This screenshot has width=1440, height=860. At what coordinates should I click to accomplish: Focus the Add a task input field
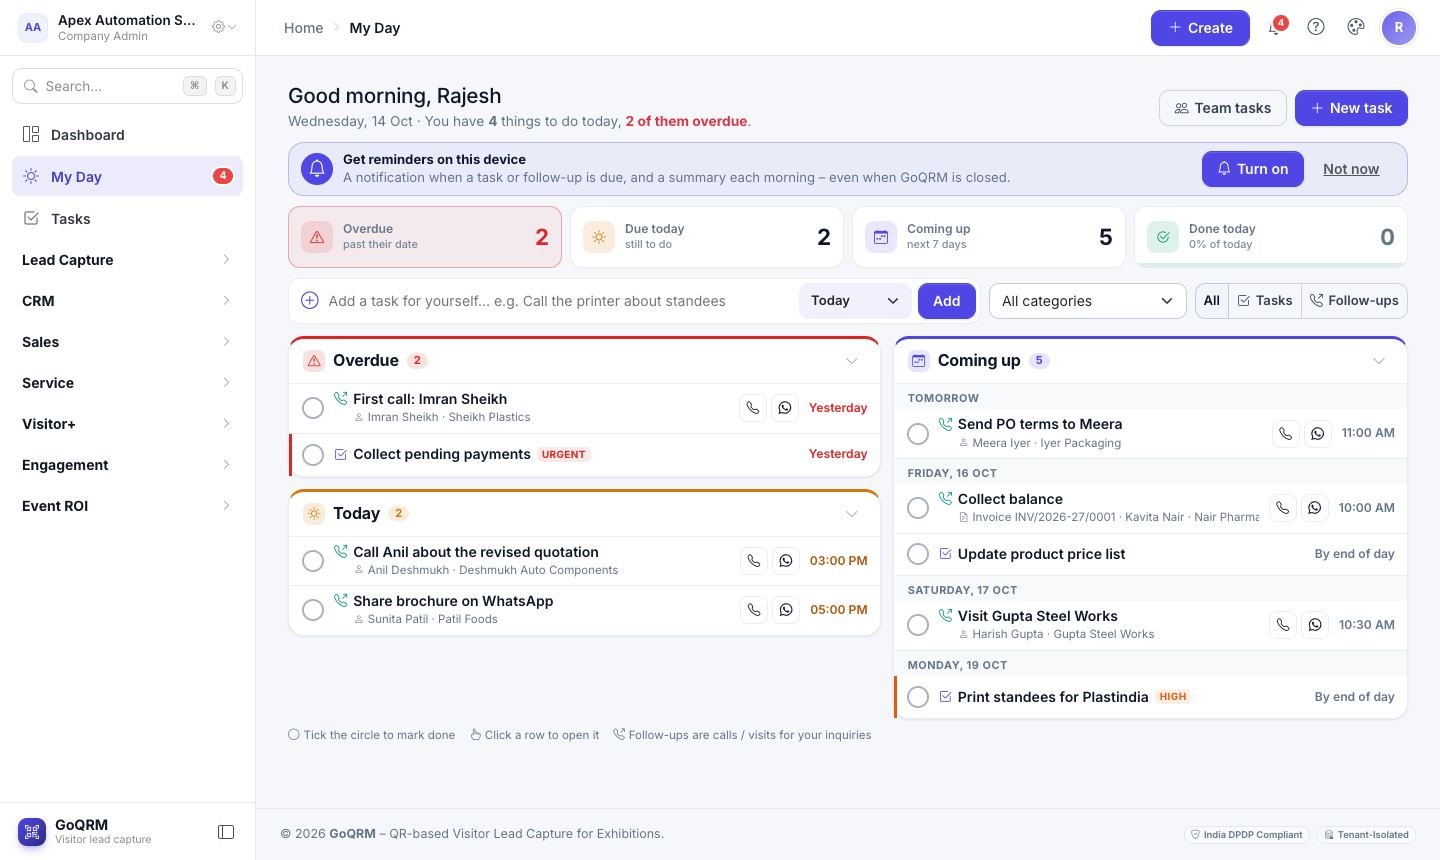coord(558,301)
